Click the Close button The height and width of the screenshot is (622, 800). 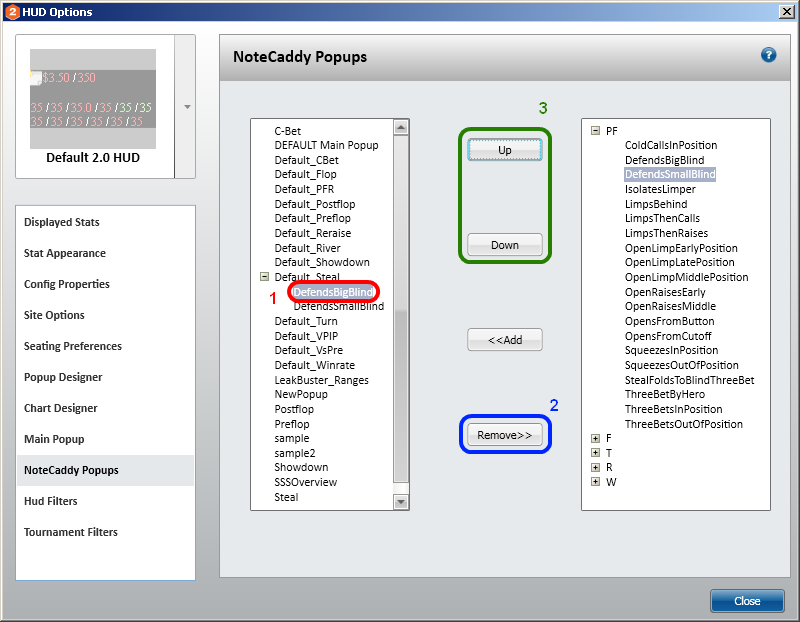click(747, 601)
